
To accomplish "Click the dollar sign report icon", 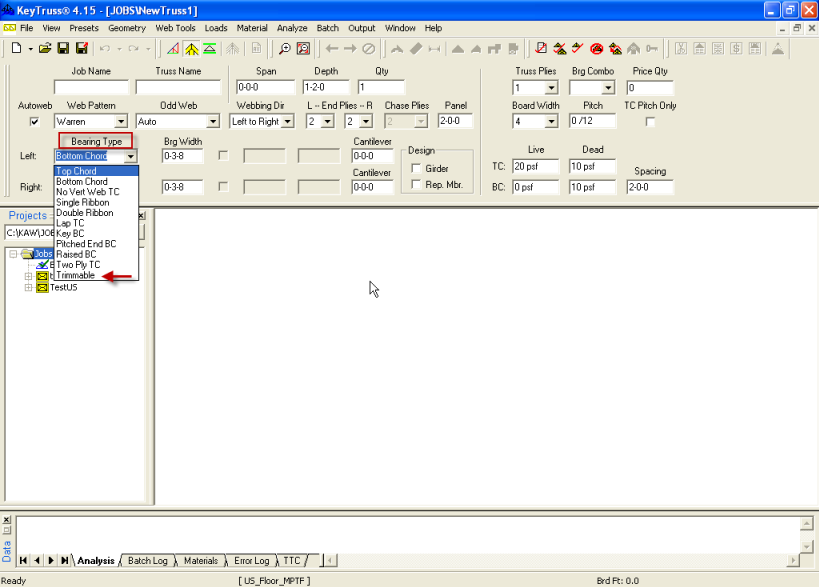I will click(x=736, y=49).
